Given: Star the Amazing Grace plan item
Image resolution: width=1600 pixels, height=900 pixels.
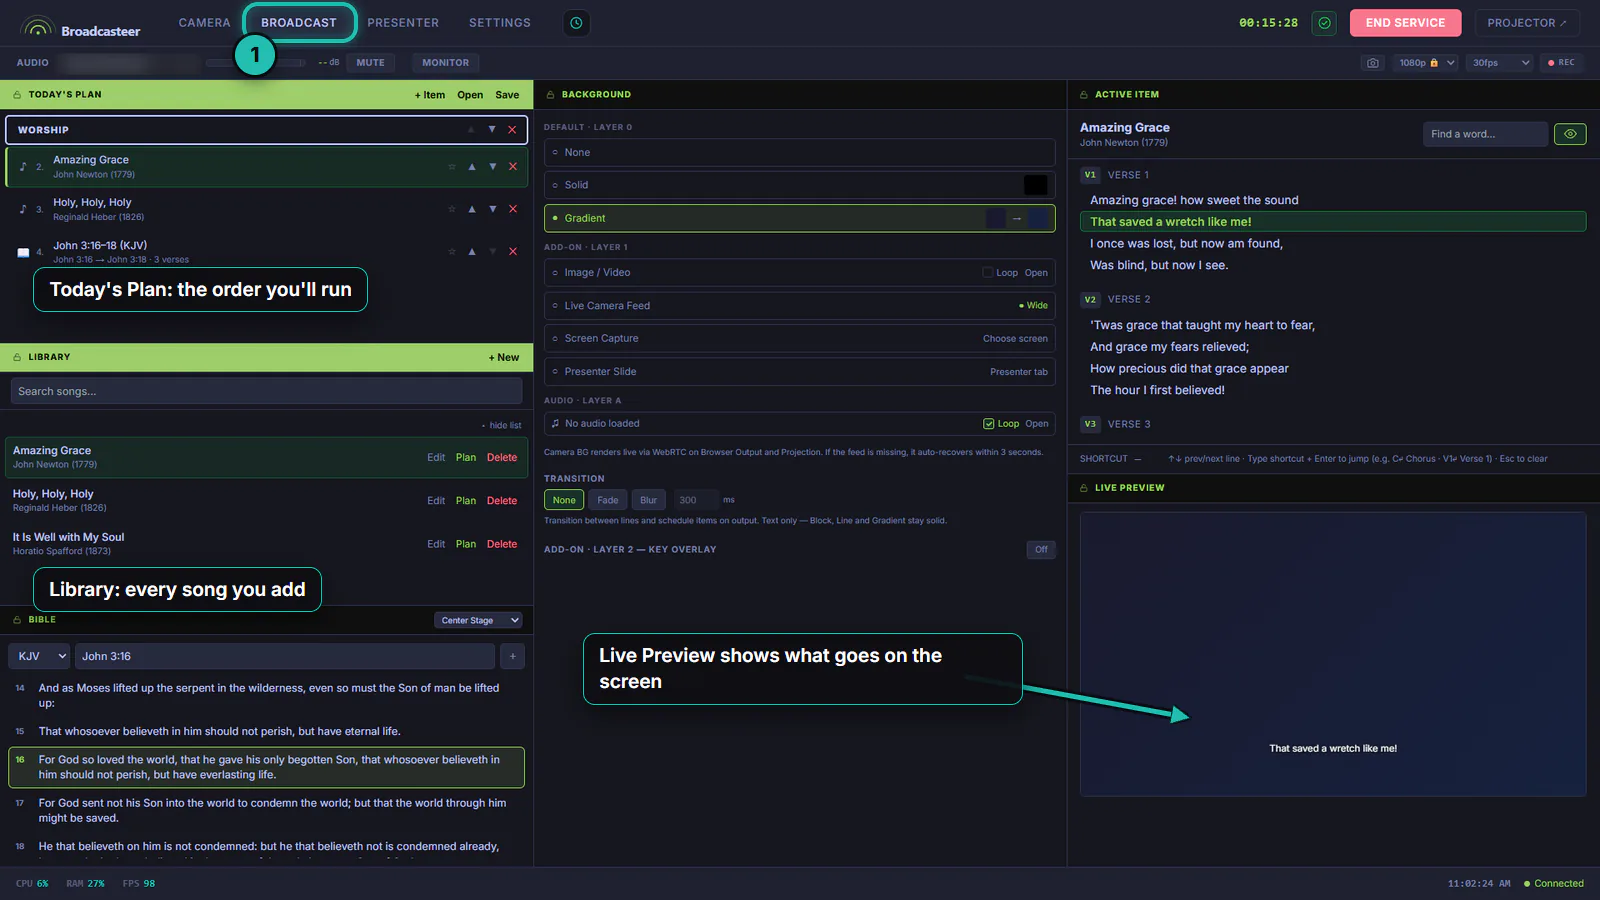Looking at the screenshot, I should tap(452, 167).
